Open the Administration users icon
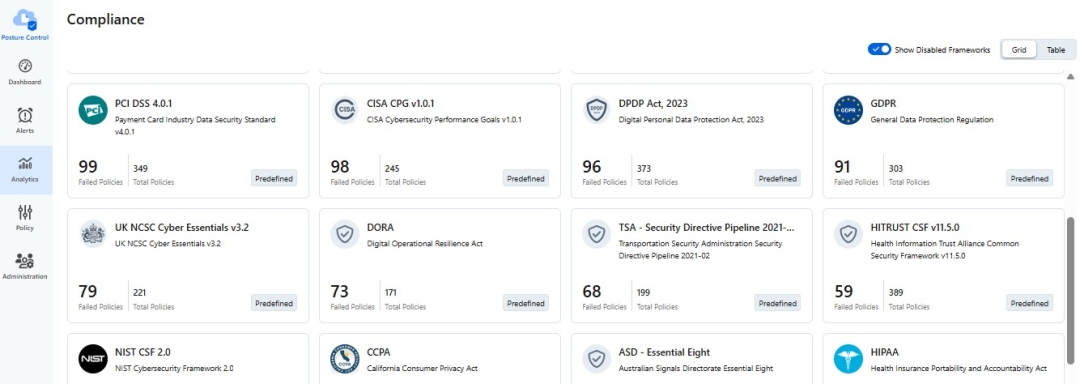The image size is (1080, 384). pos(25,261)
